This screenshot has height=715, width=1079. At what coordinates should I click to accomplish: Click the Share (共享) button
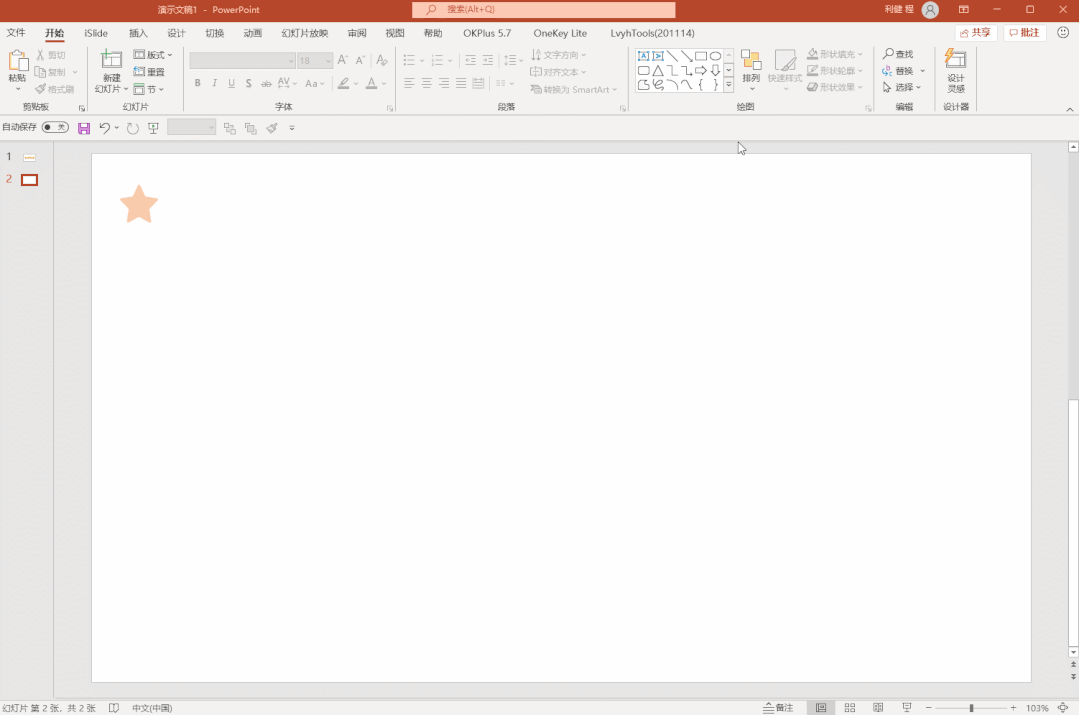point(976,32)
